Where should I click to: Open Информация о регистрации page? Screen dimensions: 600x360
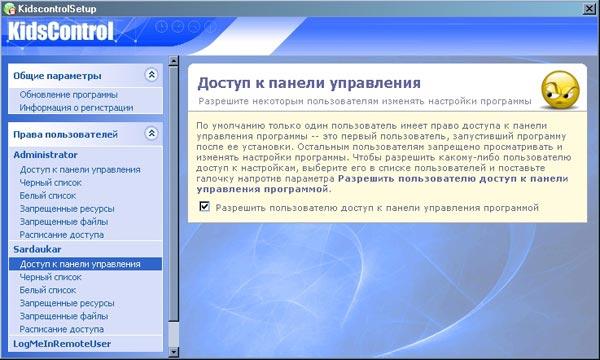click(76, 108)
